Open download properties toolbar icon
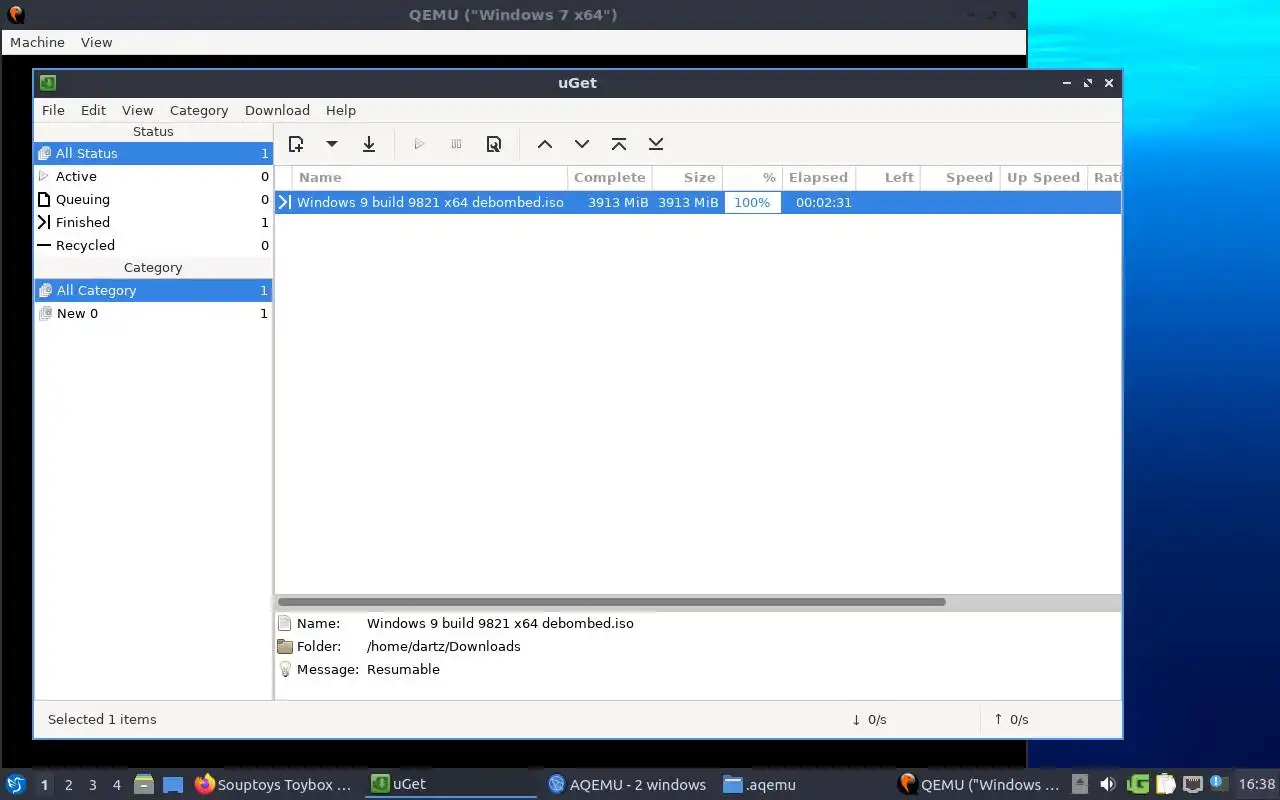The image size is (1280, 800). [x=493, y=144]
